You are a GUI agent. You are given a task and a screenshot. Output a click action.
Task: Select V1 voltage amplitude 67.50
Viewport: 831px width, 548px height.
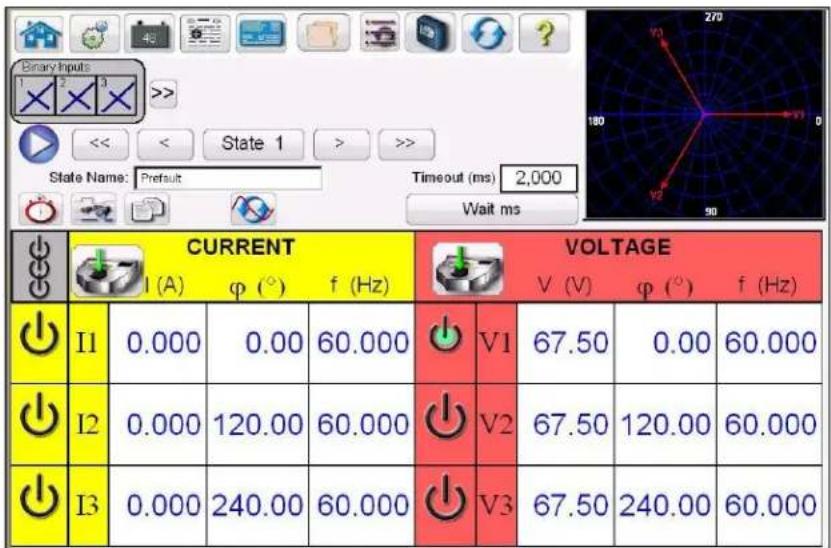click(x=565, y=343)
